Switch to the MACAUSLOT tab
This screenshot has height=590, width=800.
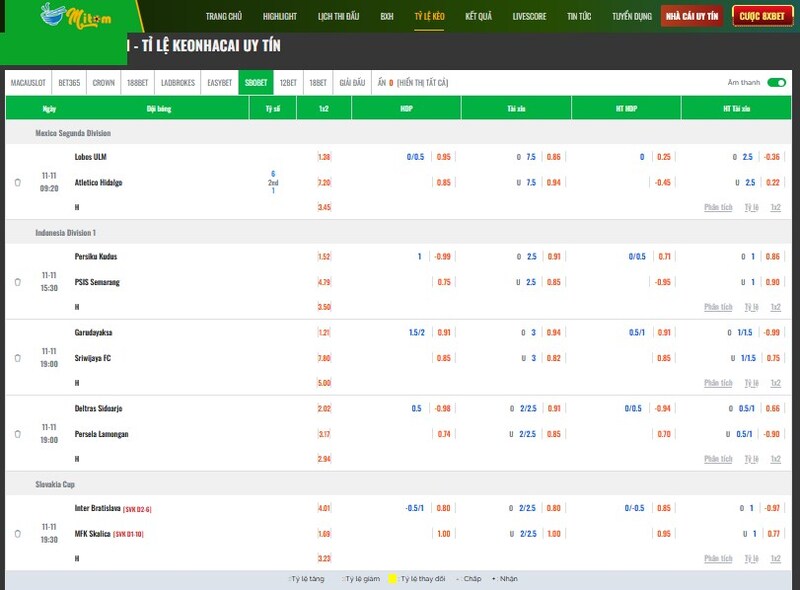point(29,83)
